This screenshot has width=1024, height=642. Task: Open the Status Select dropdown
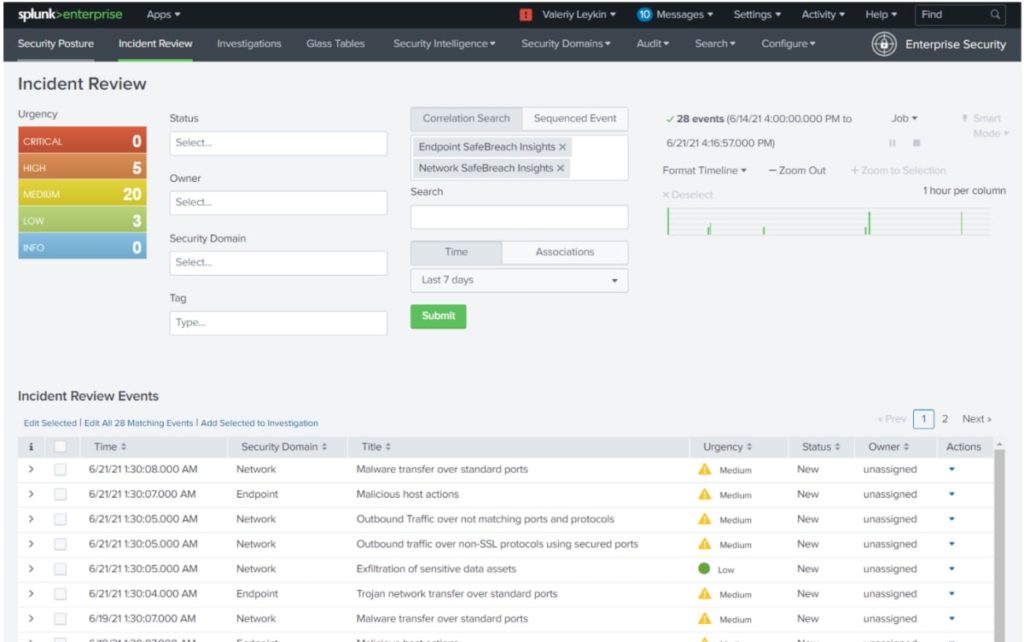click(x=278, y=142)
